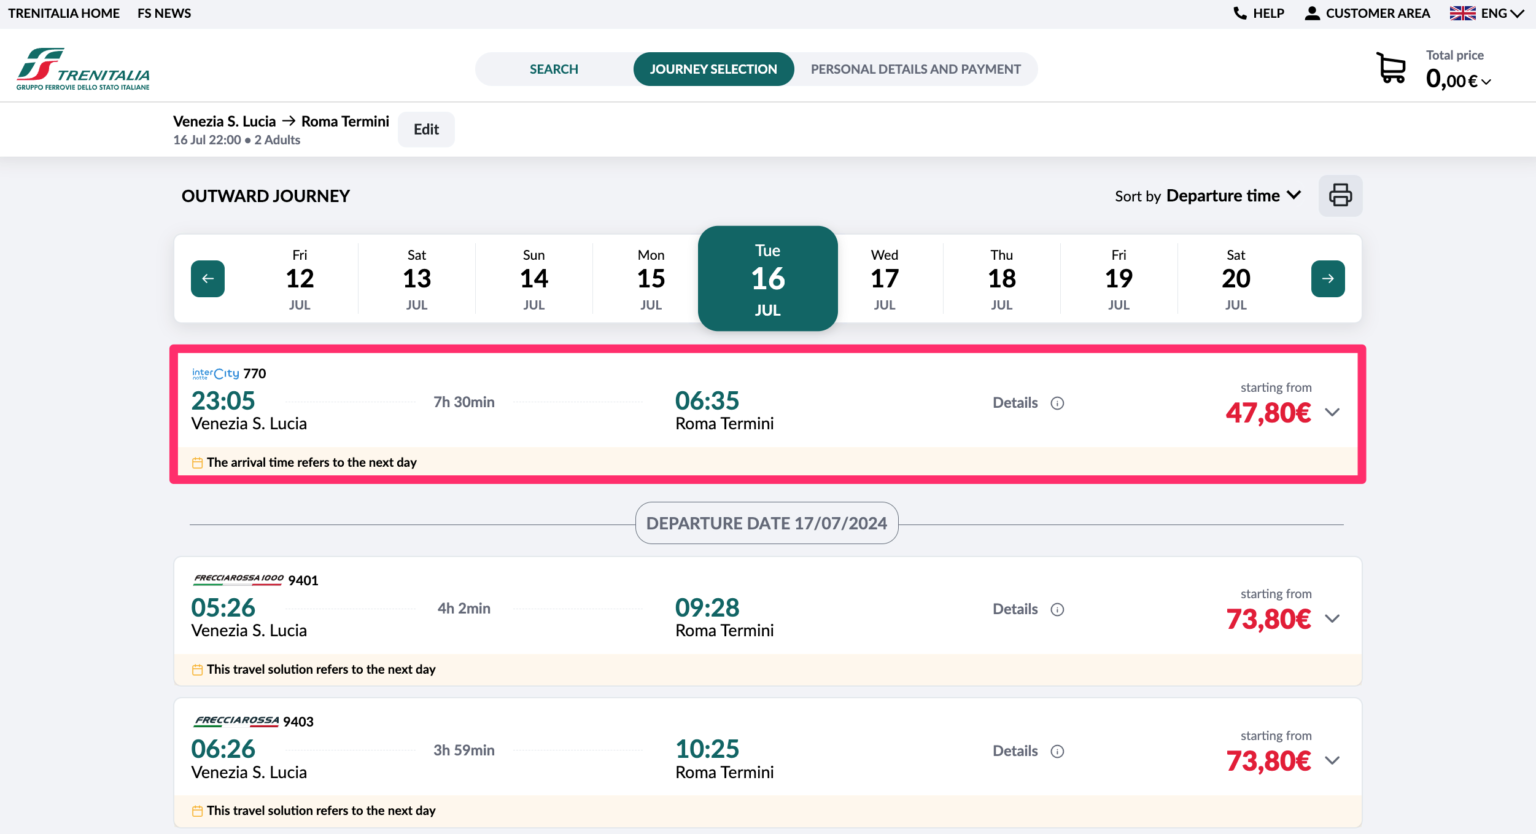Select Wed 17 Jul date
This screenshot has width=1536, height=834.
pos(885,279)
